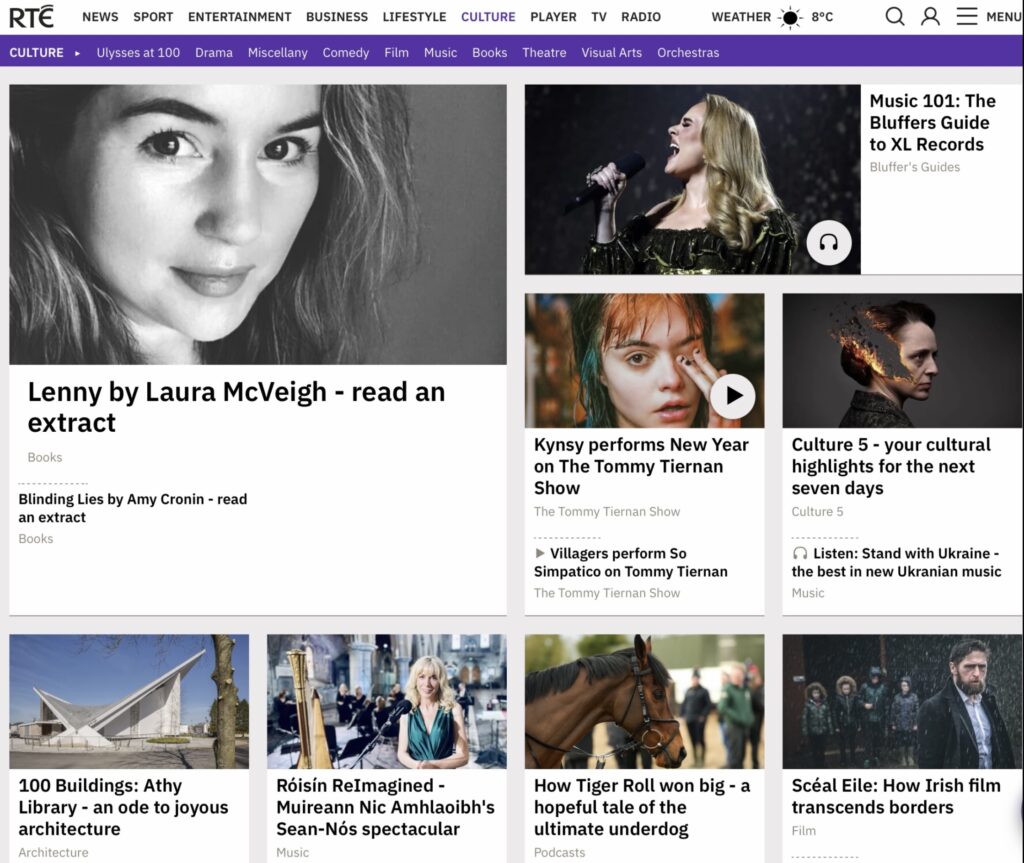Open the Lifestyle section

[415, 17]
